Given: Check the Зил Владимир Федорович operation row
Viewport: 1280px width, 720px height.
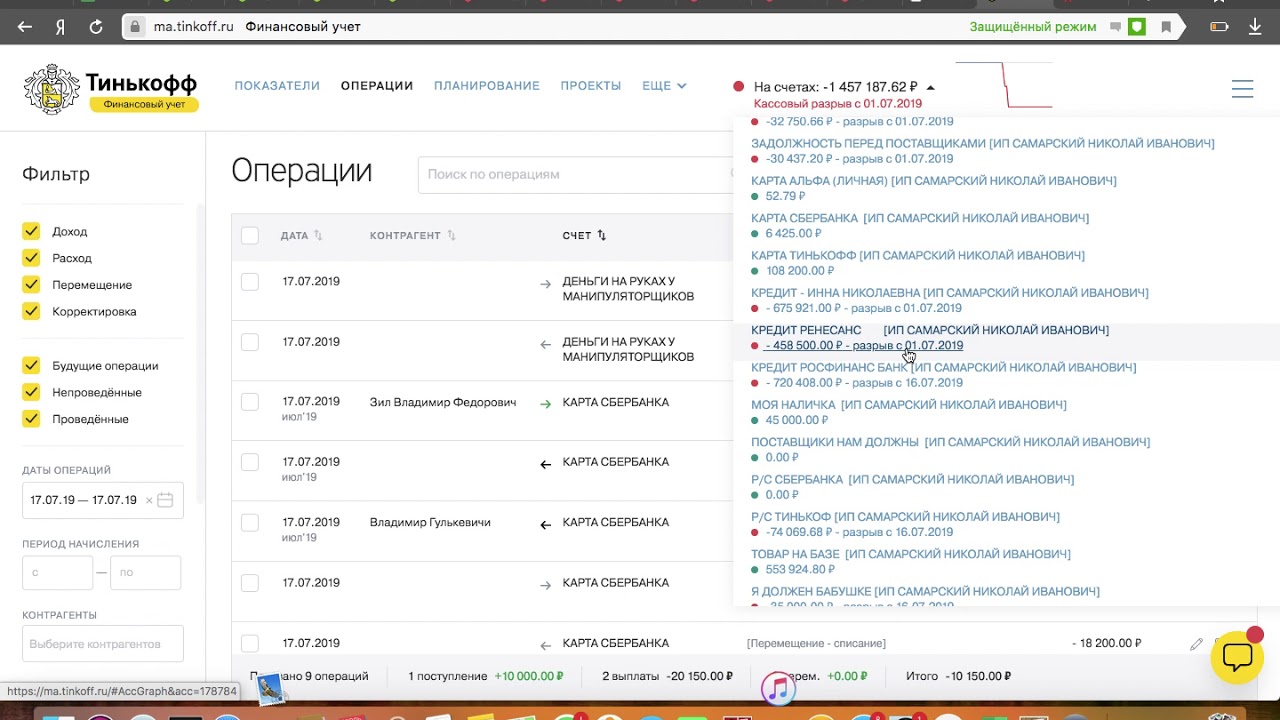Looking at the screenshot, I should click(x=250, y=402).
